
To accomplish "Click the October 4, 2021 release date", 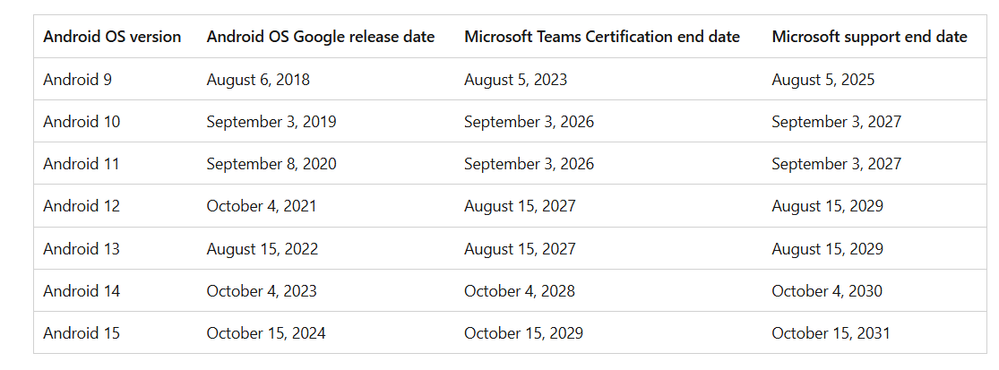I will coord(261,206).
